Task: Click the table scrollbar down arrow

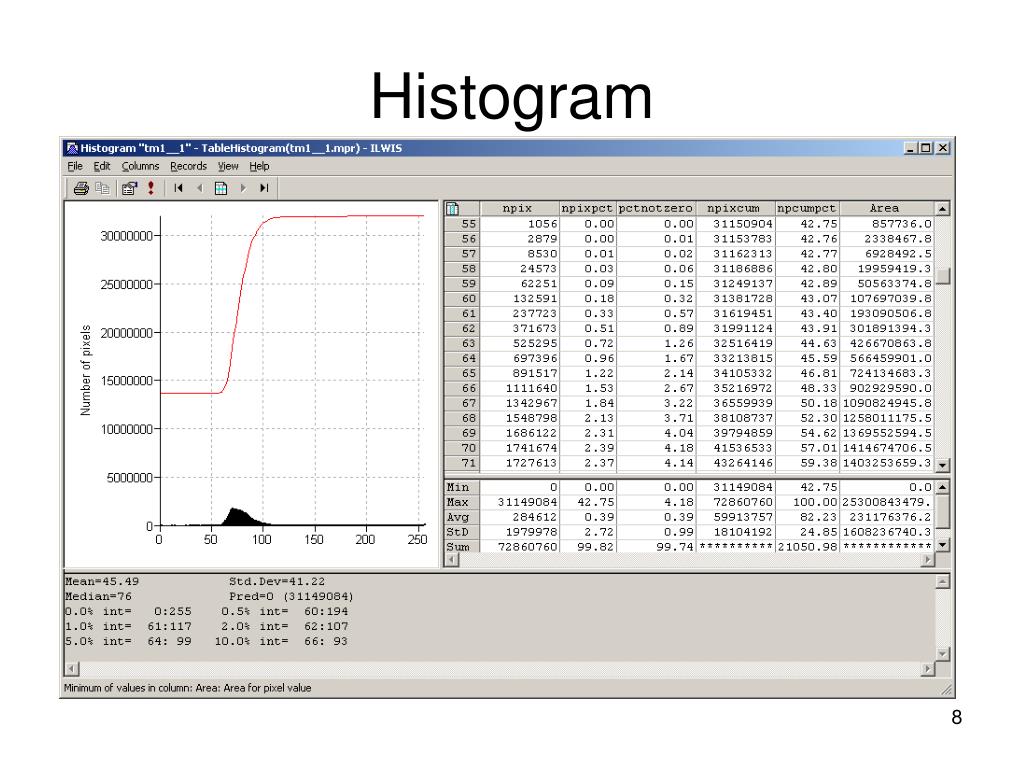Action: 942,466
